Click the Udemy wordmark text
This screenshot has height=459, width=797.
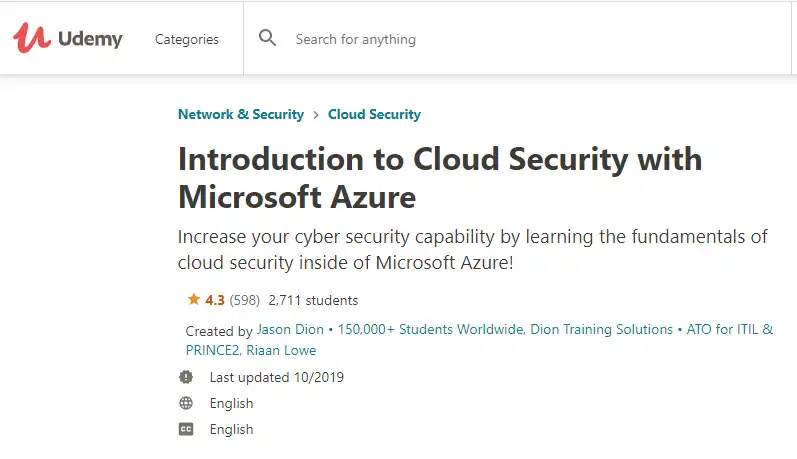coord(90,39)
